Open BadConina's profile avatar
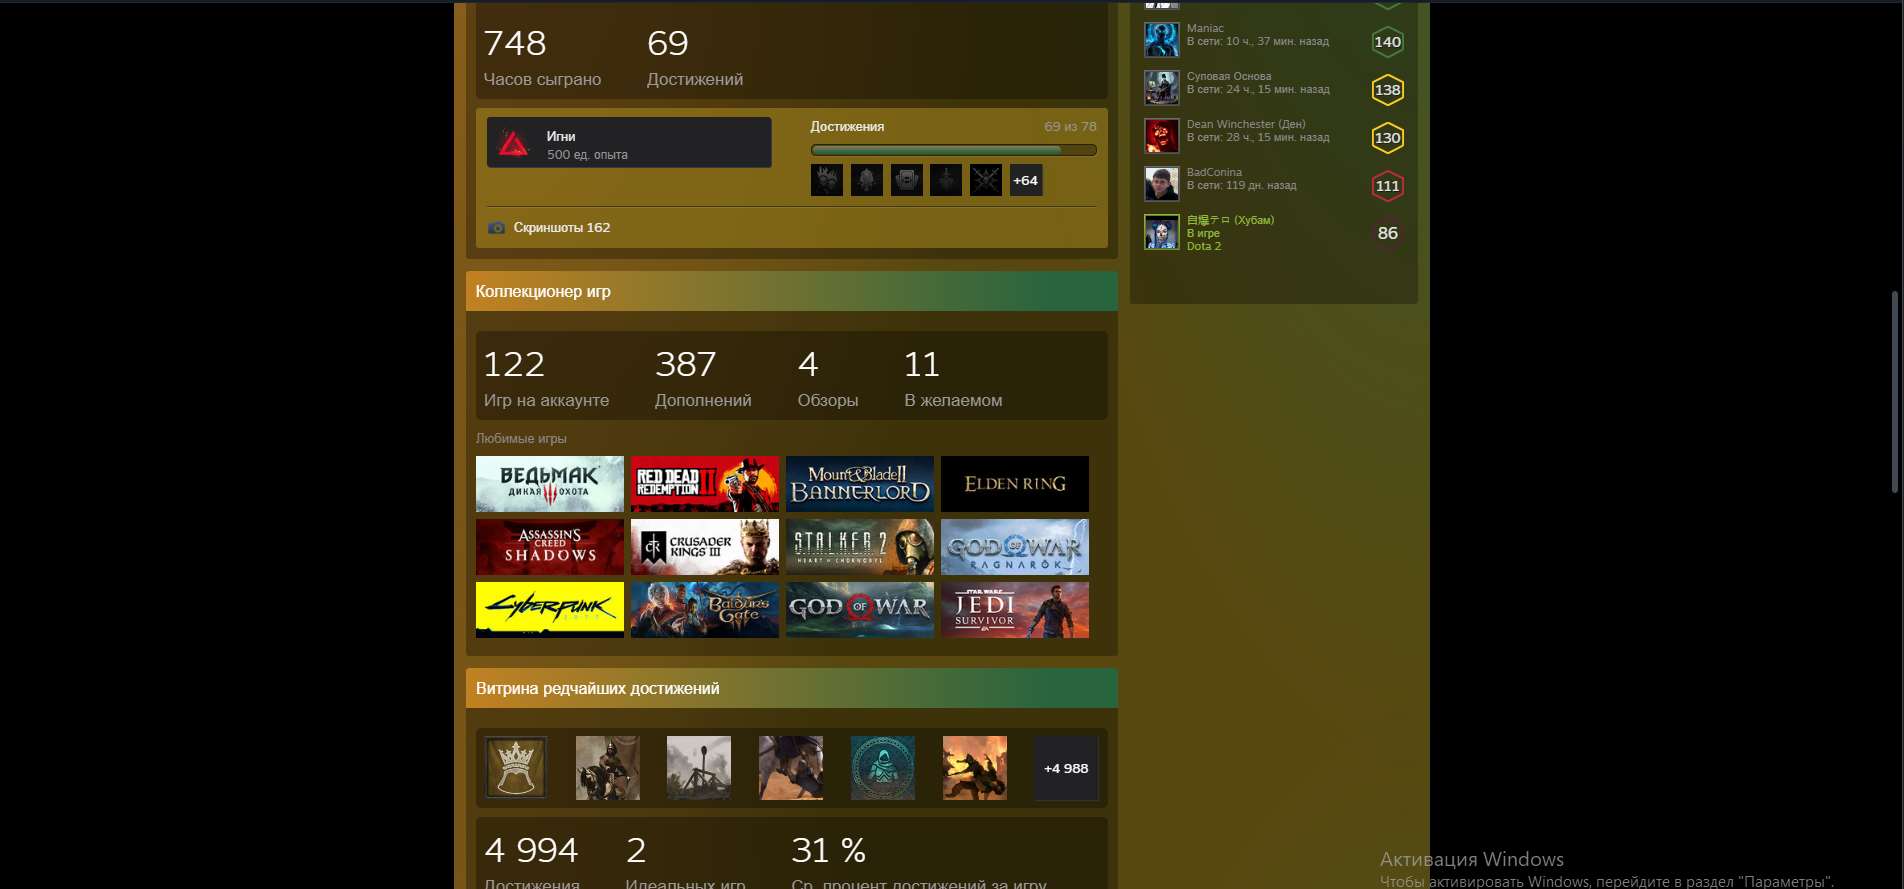1904x889 pixels. pos(1161,184)
